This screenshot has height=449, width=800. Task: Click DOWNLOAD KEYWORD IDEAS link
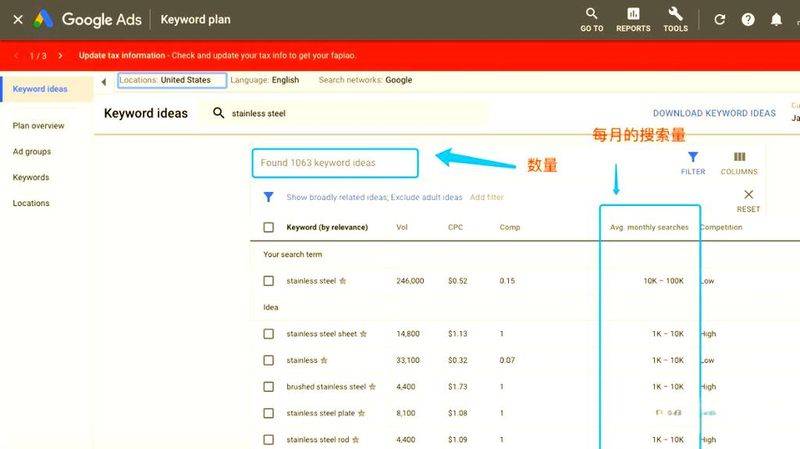(x=714, y=113)
